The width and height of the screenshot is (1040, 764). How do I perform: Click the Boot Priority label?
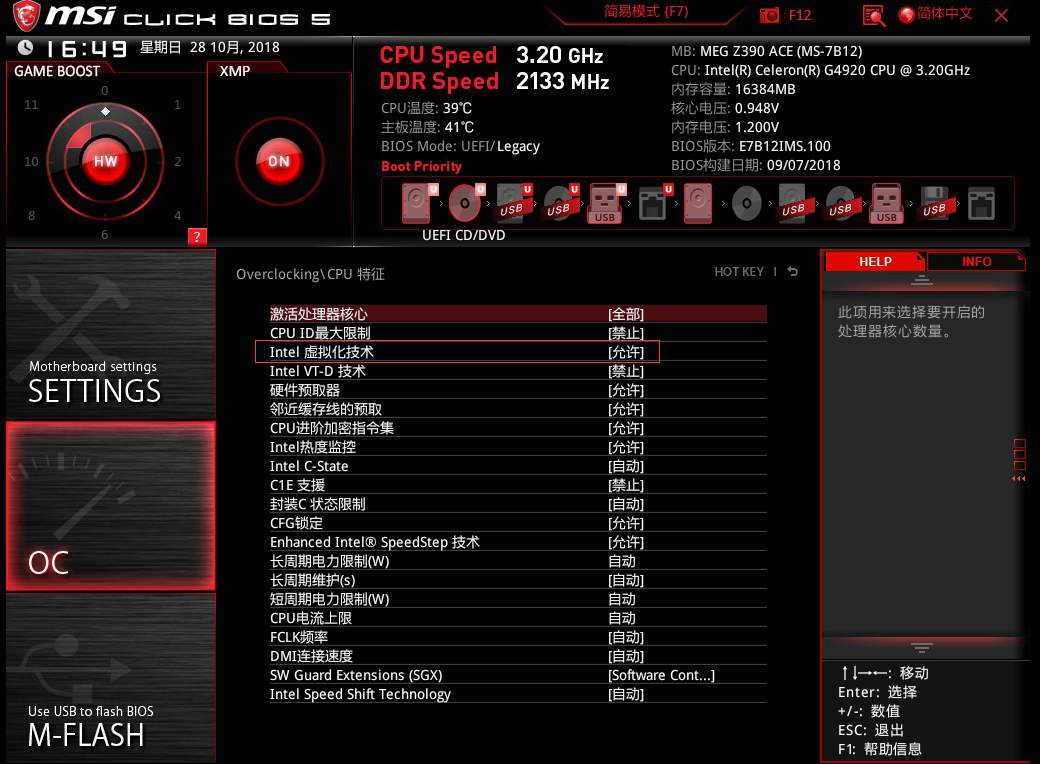point(421,166)
